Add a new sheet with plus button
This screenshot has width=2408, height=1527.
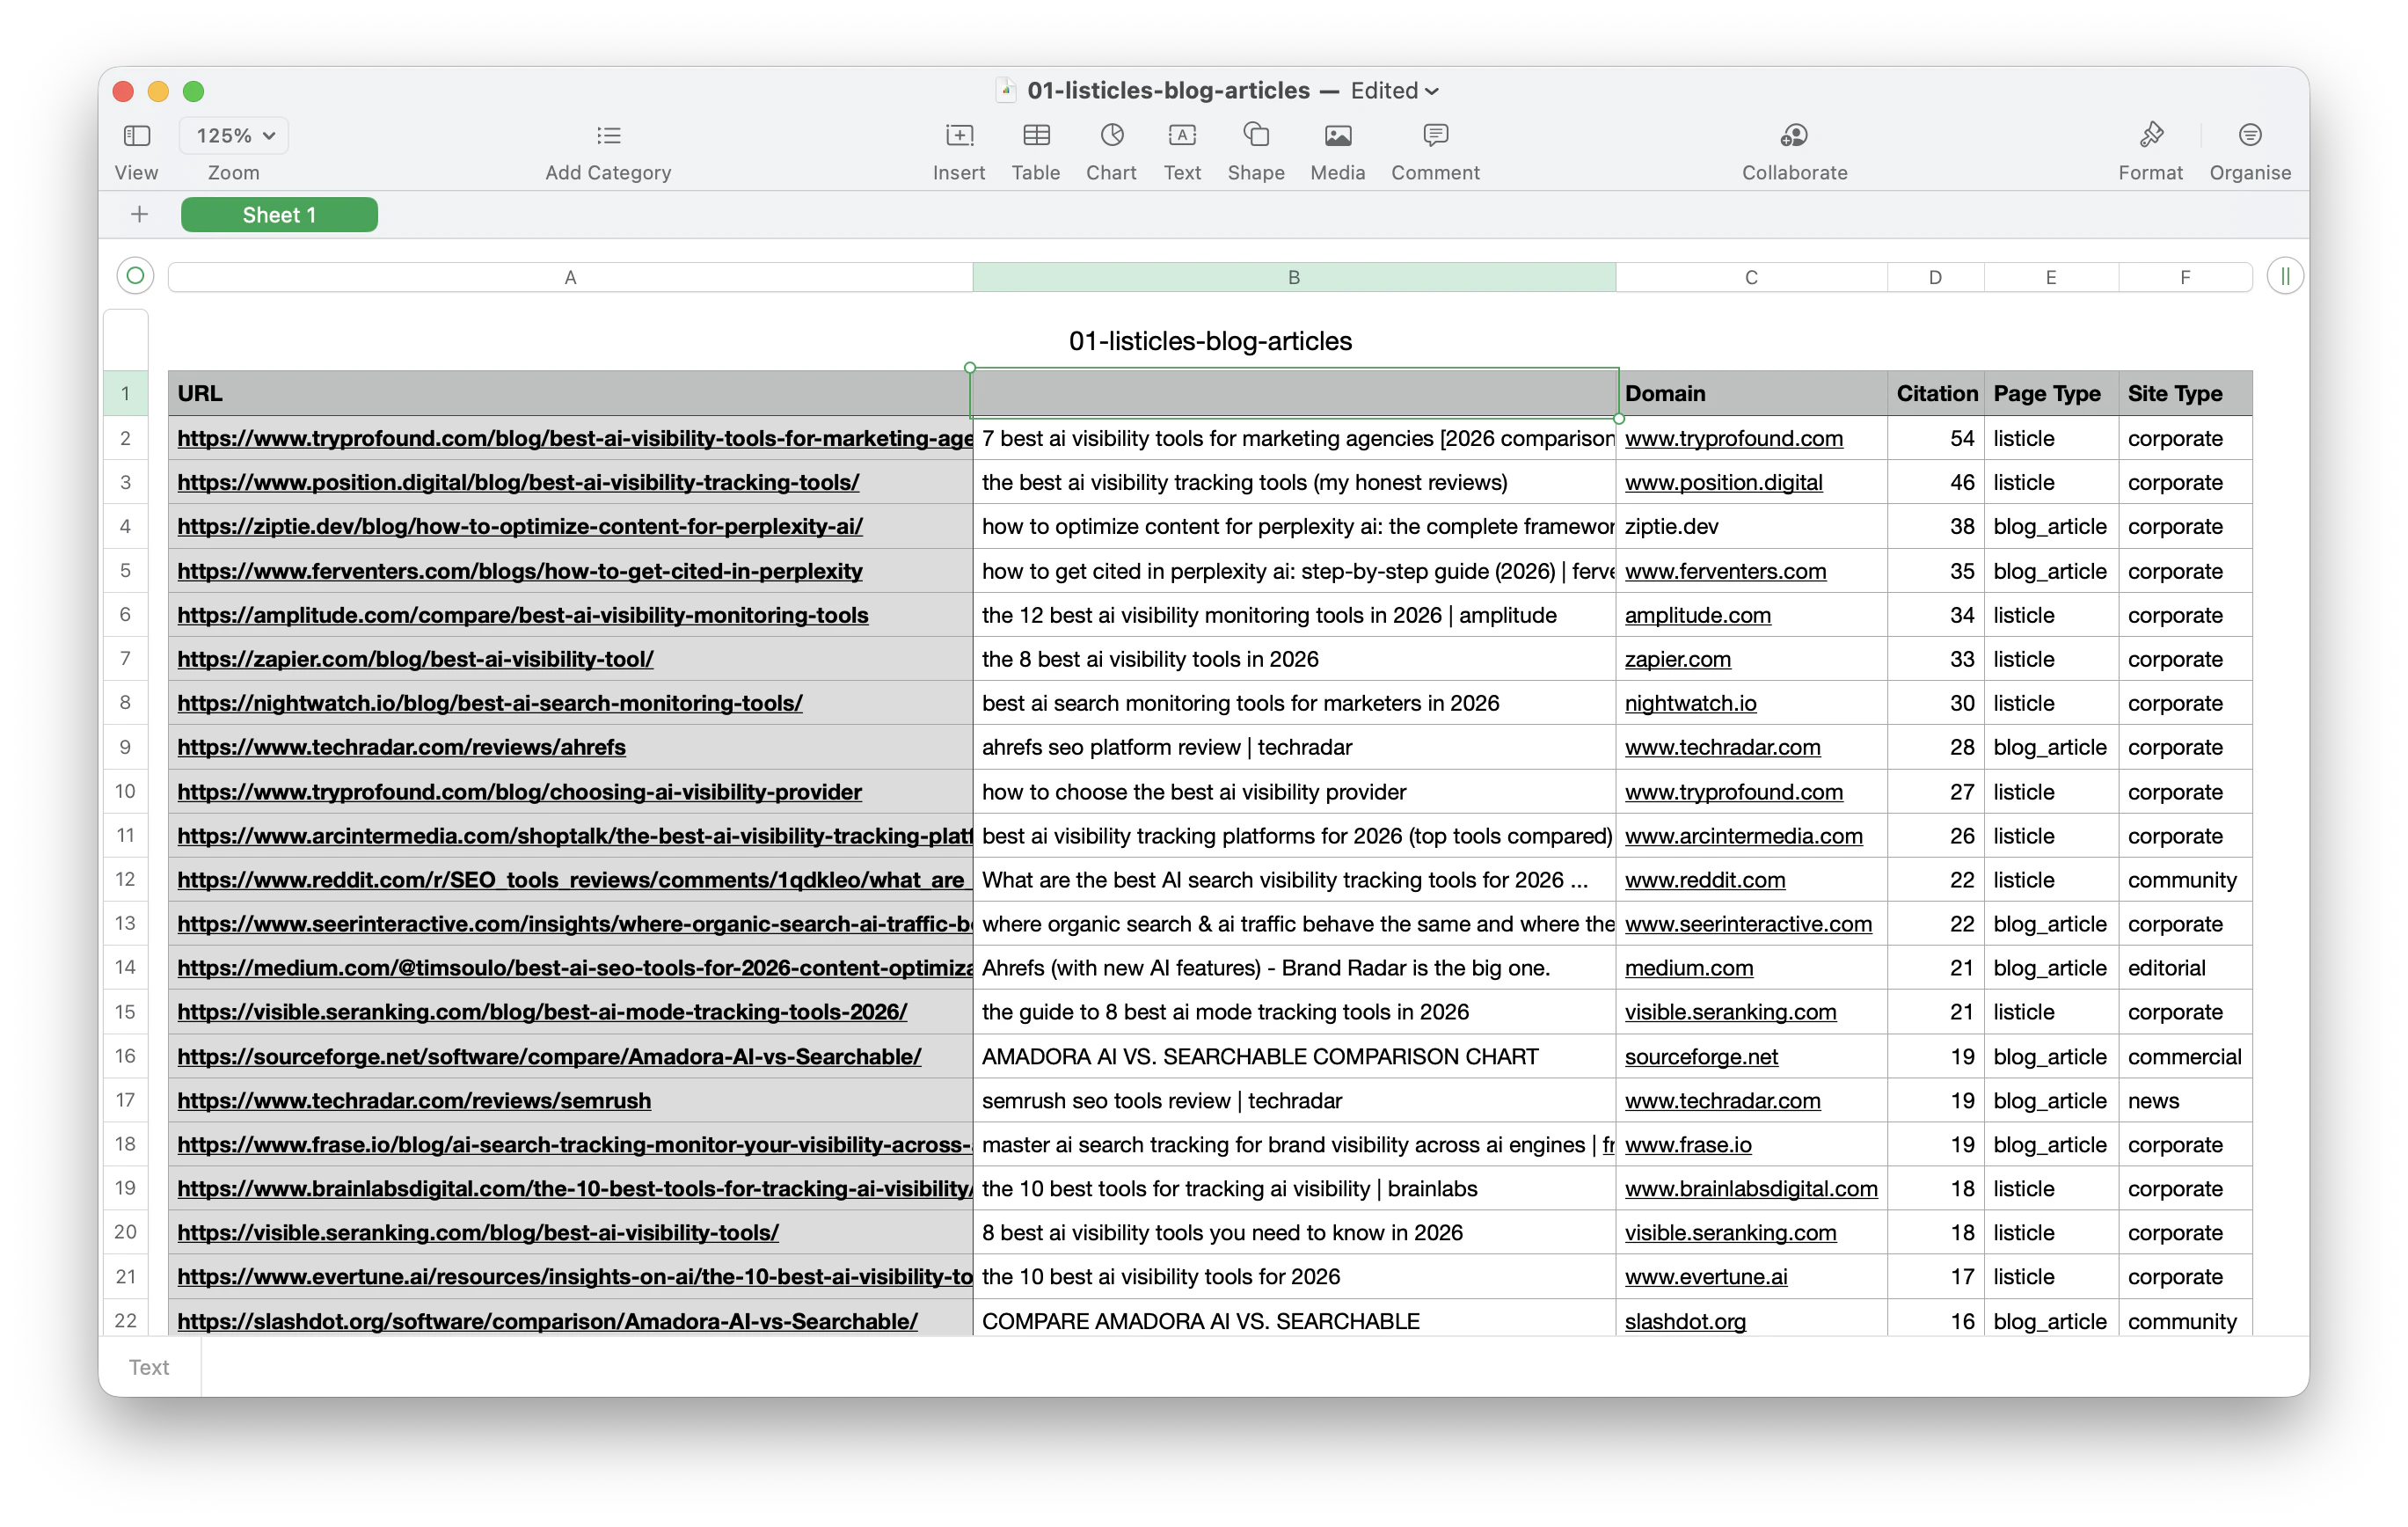click(x=140, y=214)
